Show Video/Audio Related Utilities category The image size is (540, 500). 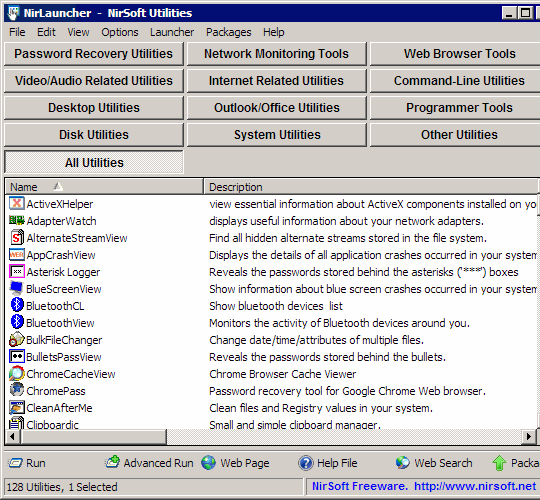click(x=94, y=81)
